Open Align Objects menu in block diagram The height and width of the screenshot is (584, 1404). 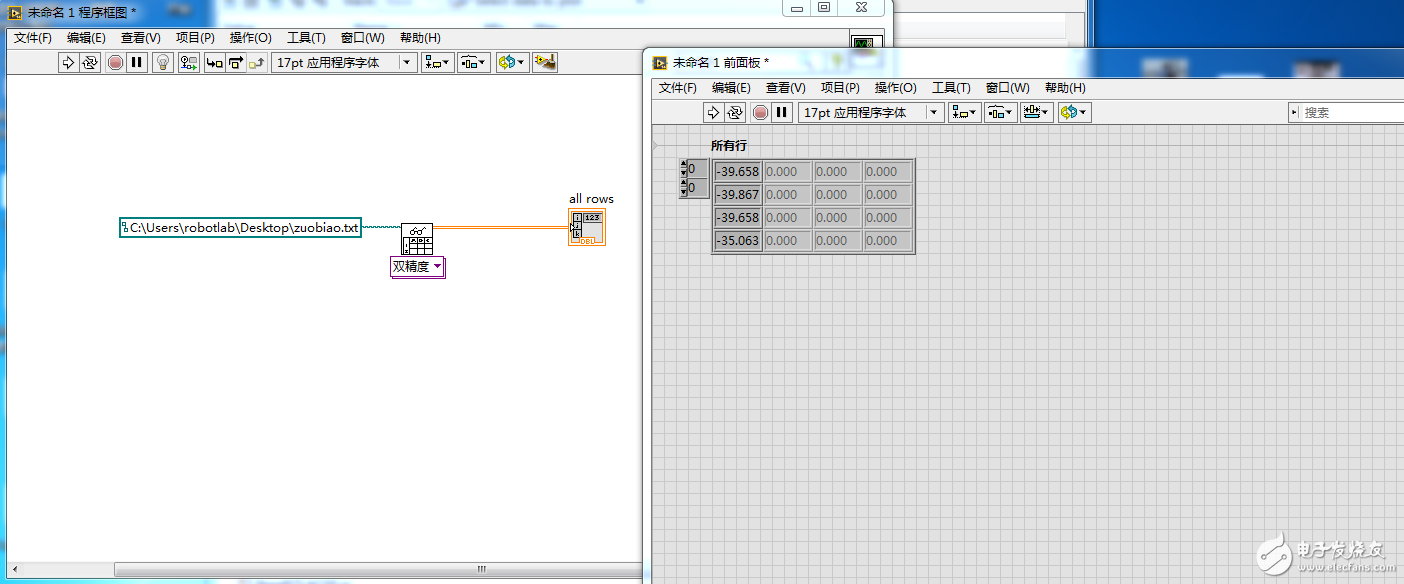pos(437,62)
